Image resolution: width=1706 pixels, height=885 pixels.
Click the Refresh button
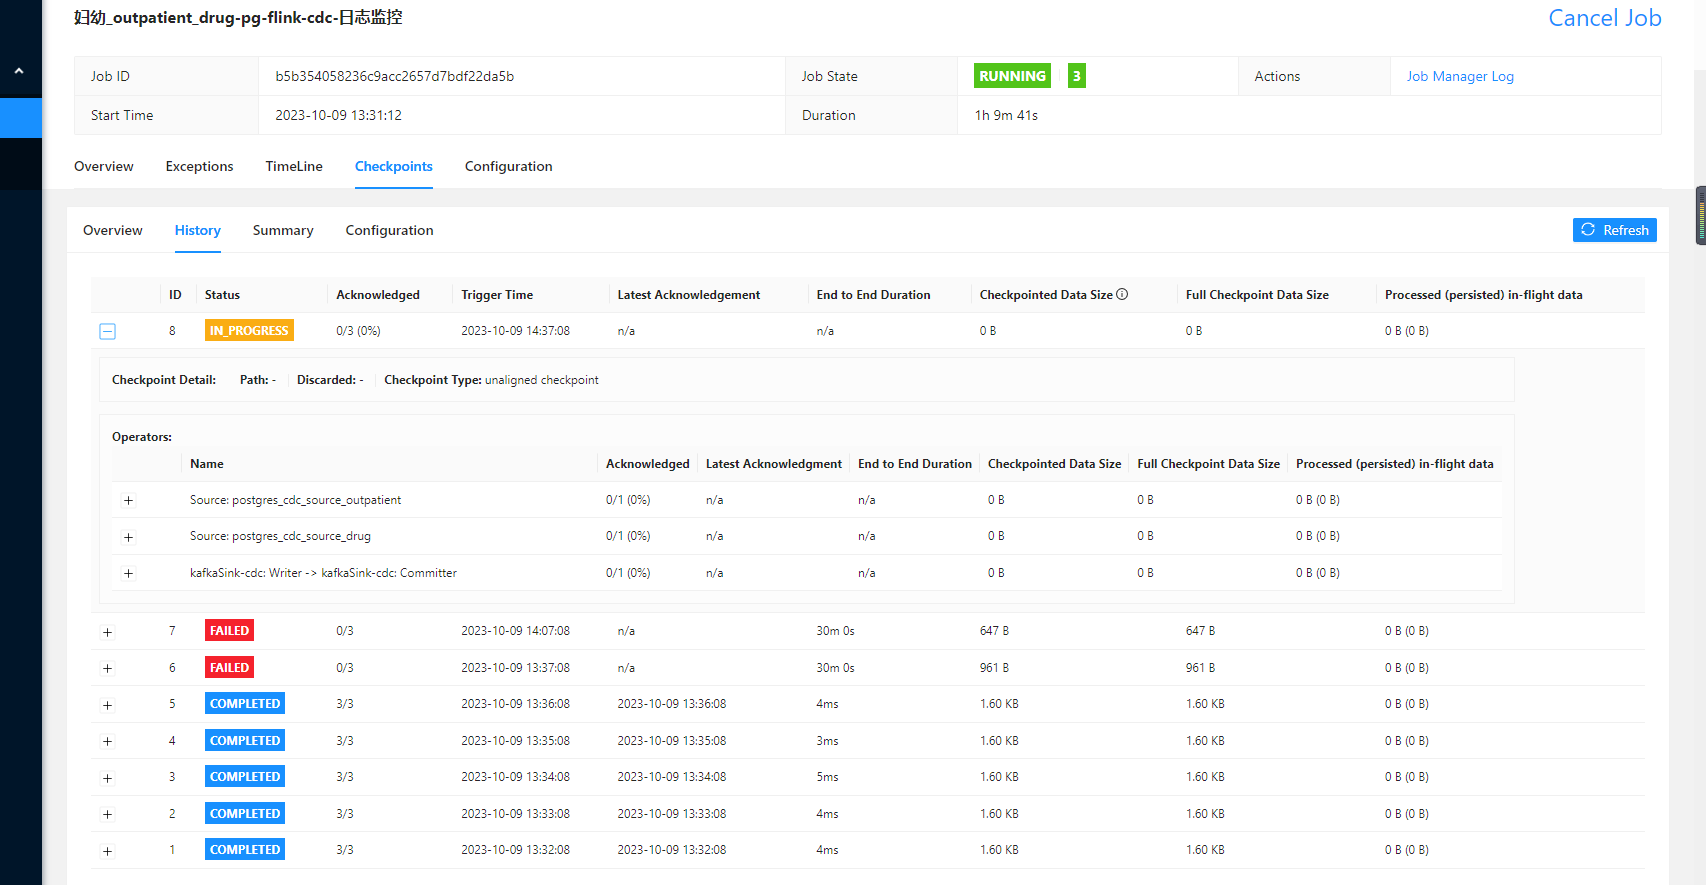[x=1614, y=230]
